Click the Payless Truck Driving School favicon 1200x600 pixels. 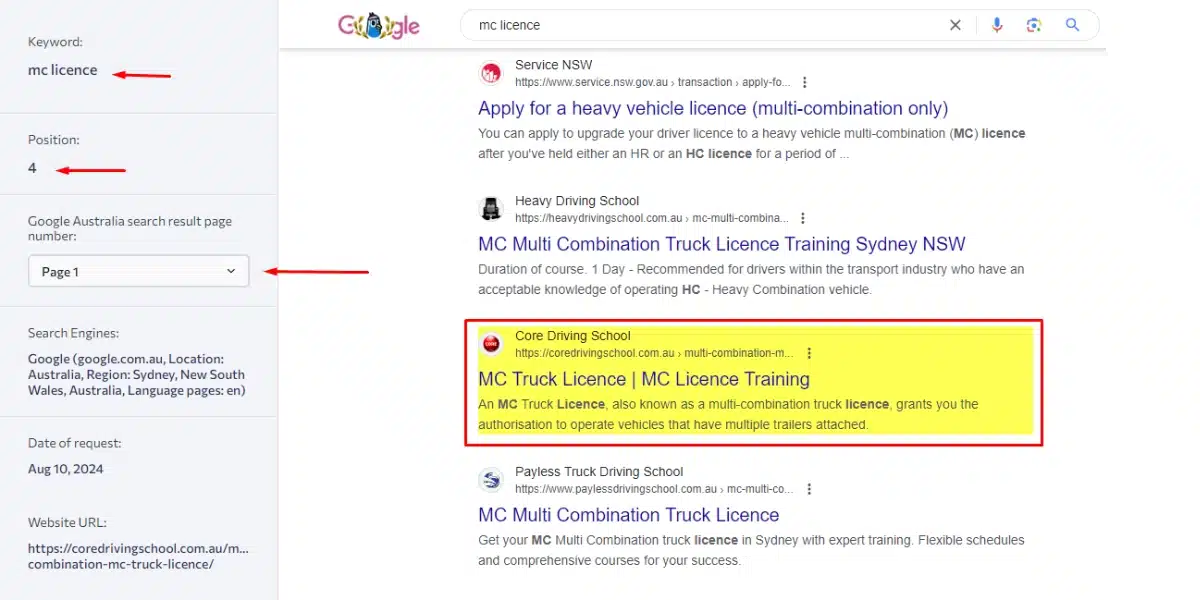[491, 480]
